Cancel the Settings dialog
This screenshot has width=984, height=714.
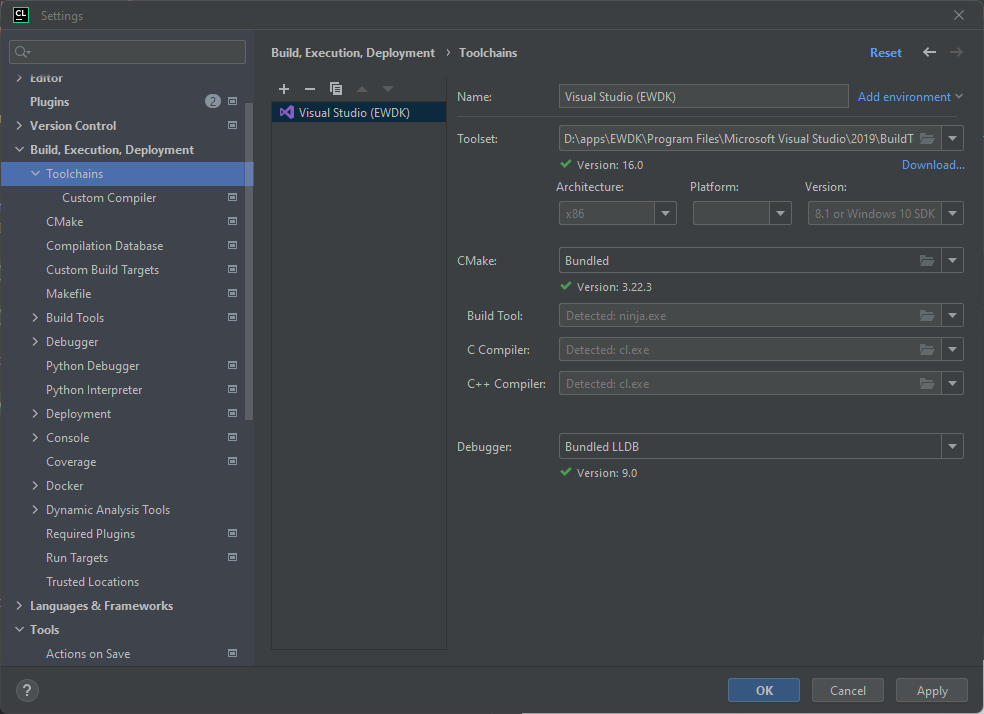click(x=848, y=690)
